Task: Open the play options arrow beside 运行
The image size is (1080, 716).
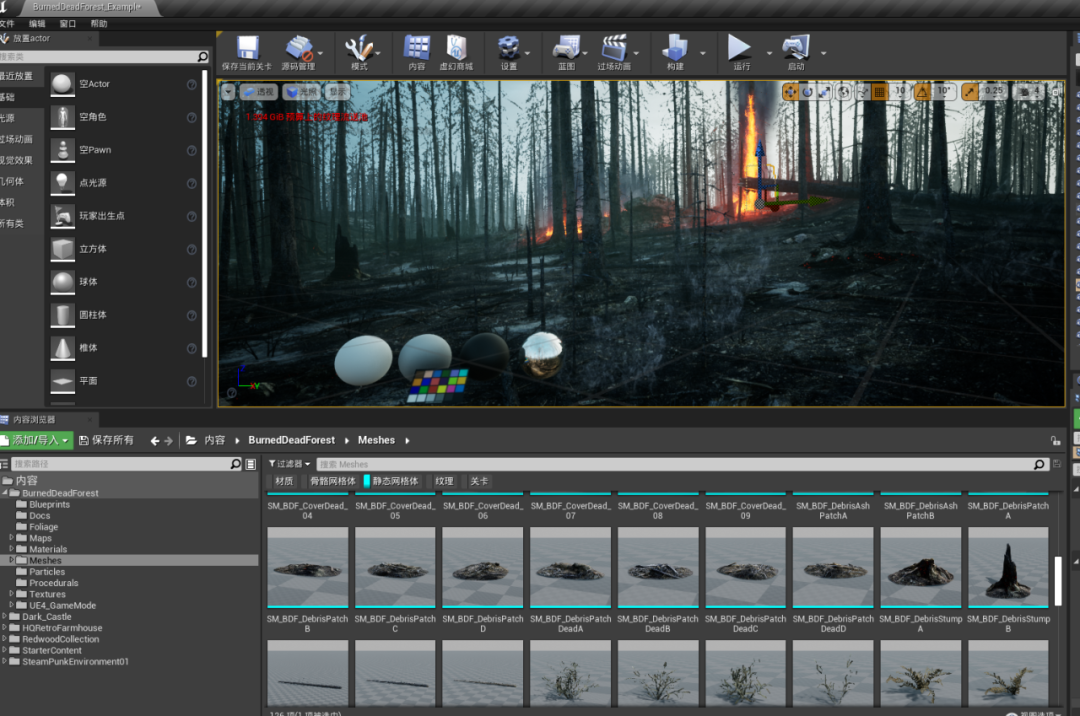Action: tap(769, 53)
